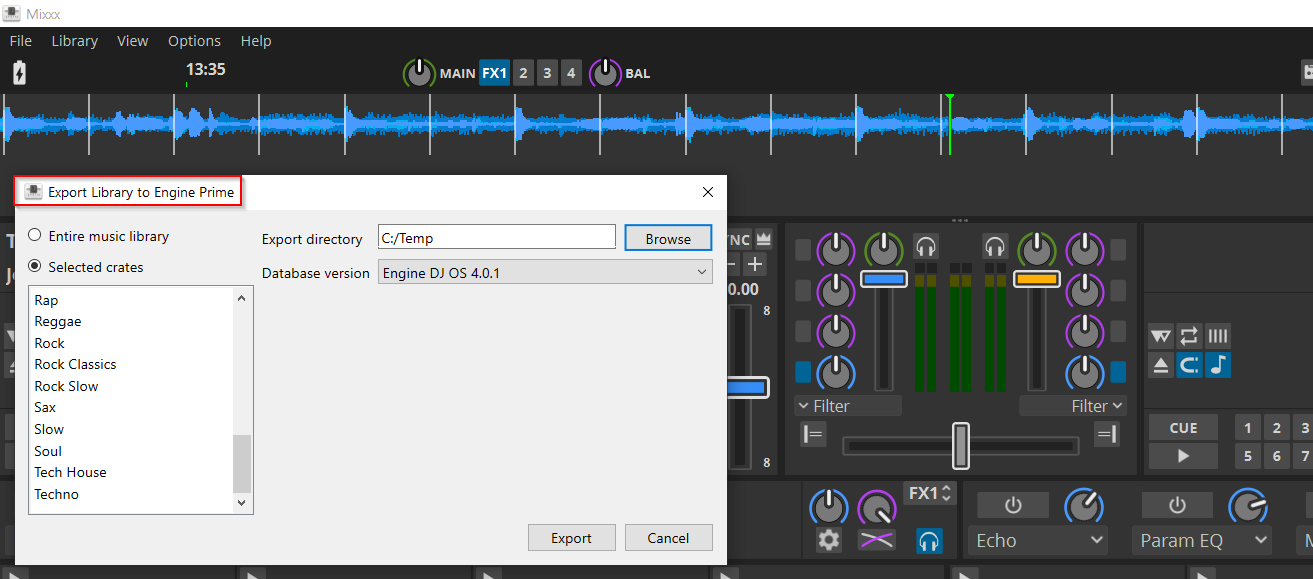Click the Browse button
The width and height of the screenshot is (1313, 579).
coord(668,238)
